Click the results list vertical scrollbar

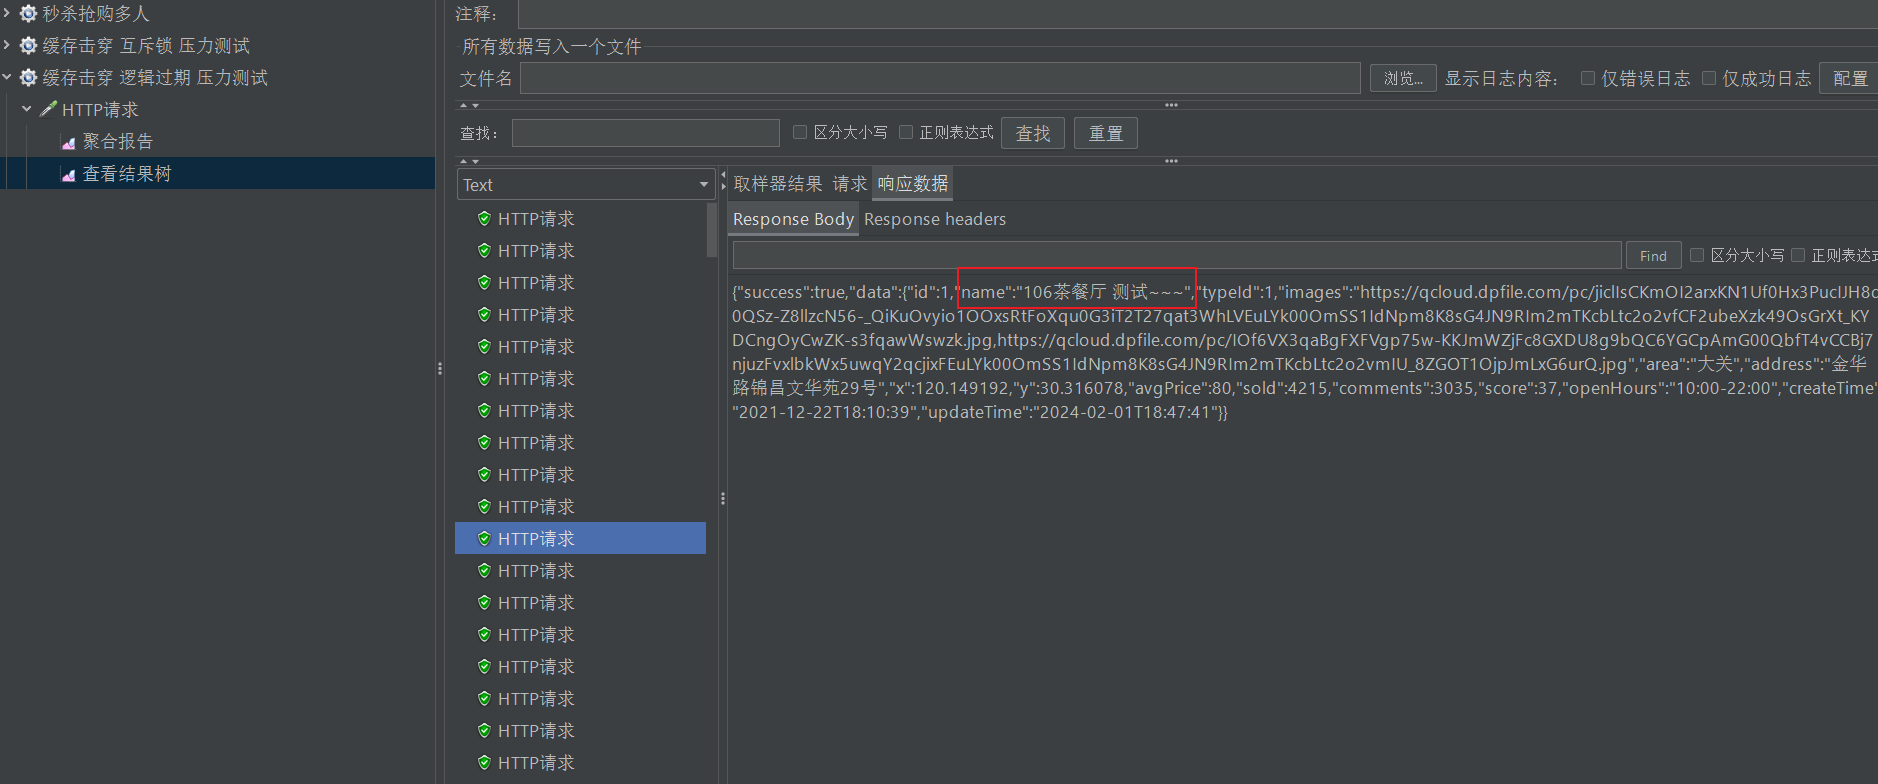point(711,230)
